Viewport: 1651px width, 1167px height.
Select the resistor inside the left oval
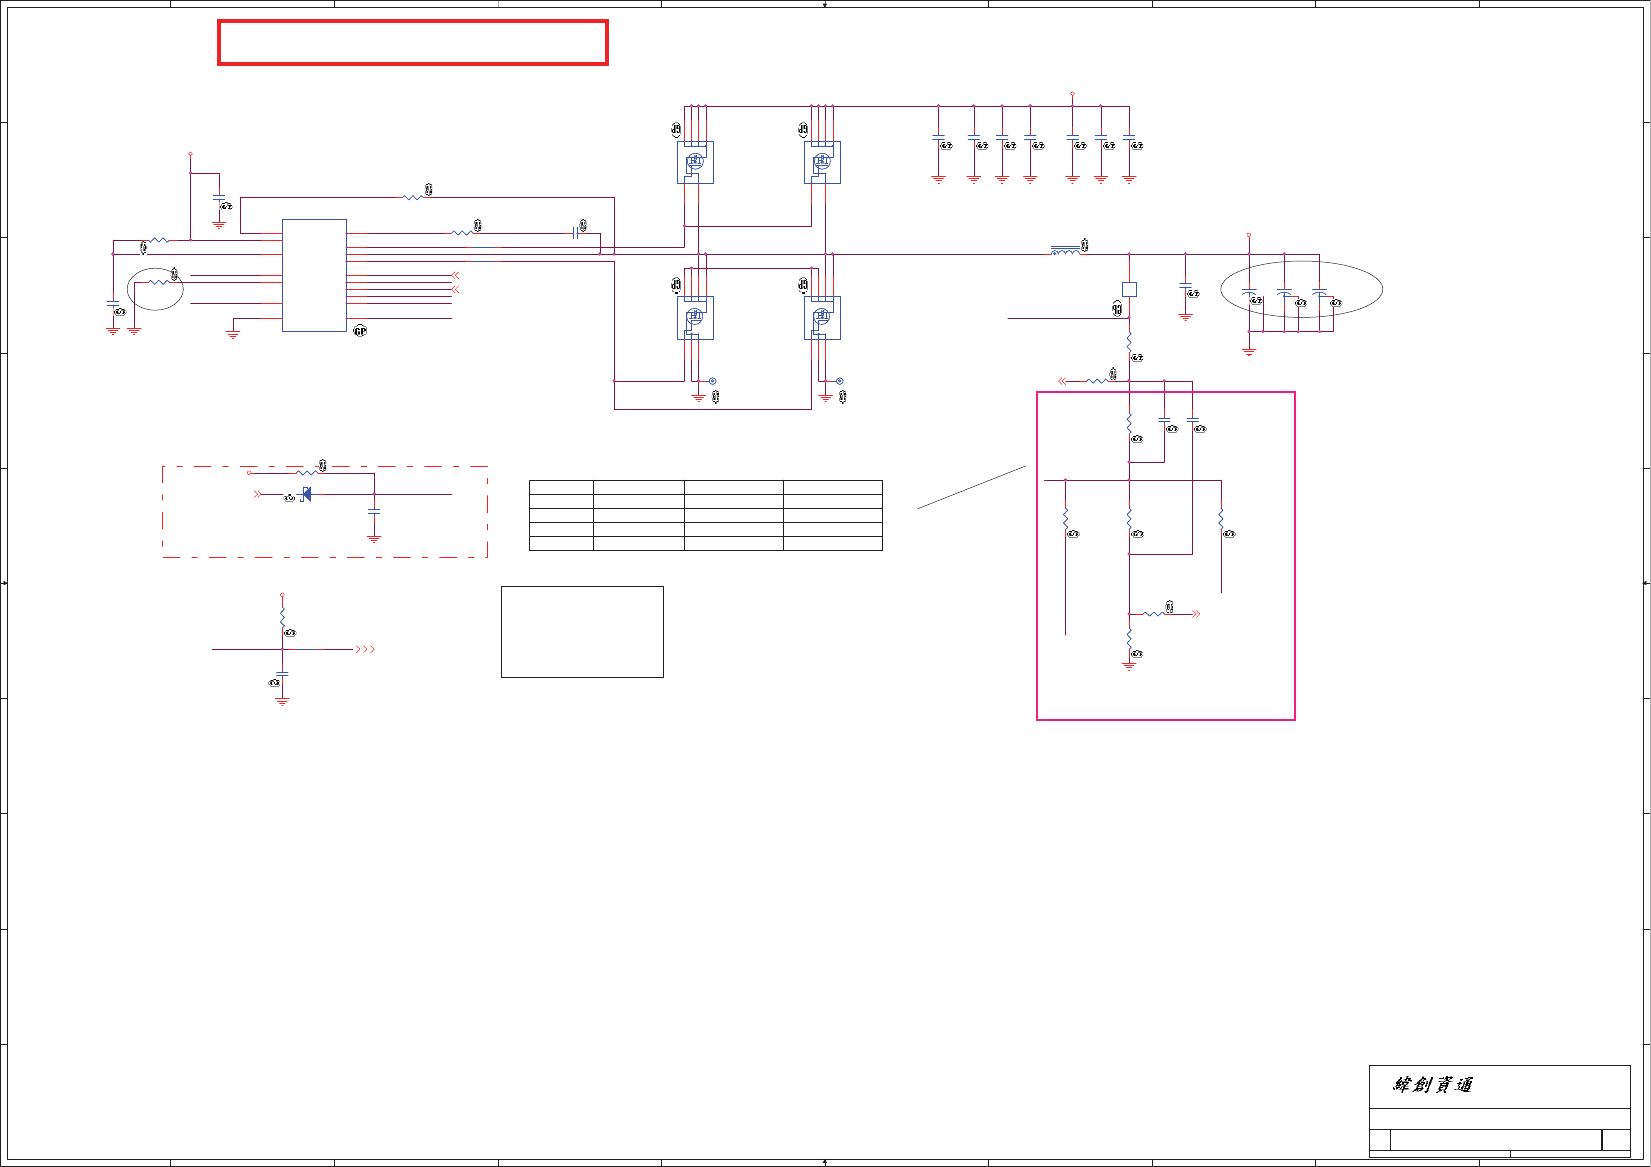pos(159,283)
